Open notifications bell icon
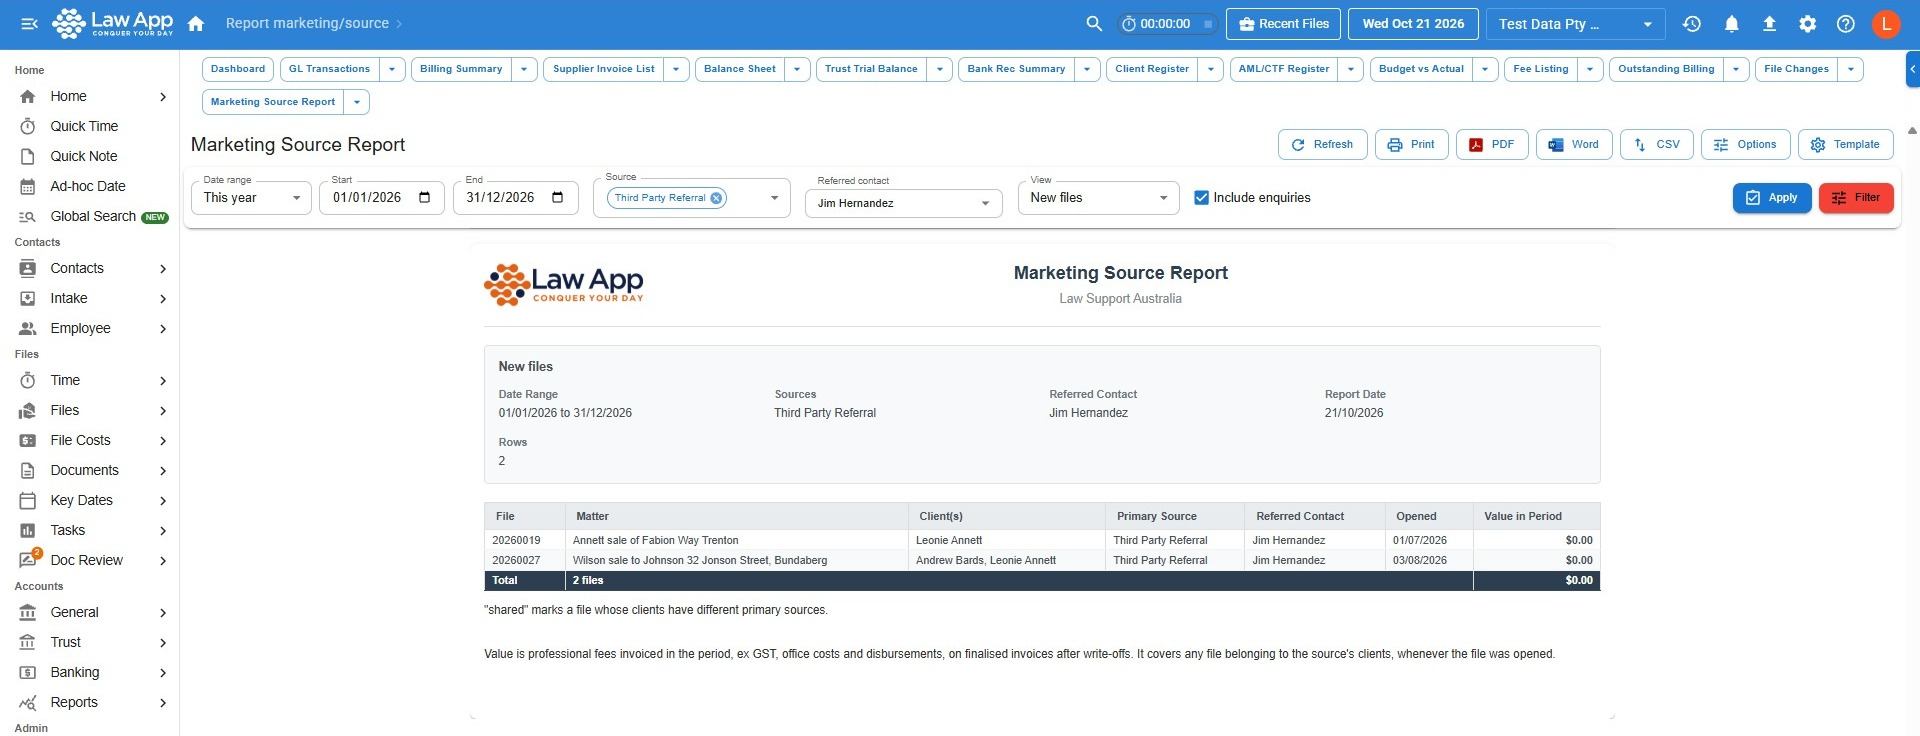Viewport: 1920px width, 736px height. pos(1731,24)
